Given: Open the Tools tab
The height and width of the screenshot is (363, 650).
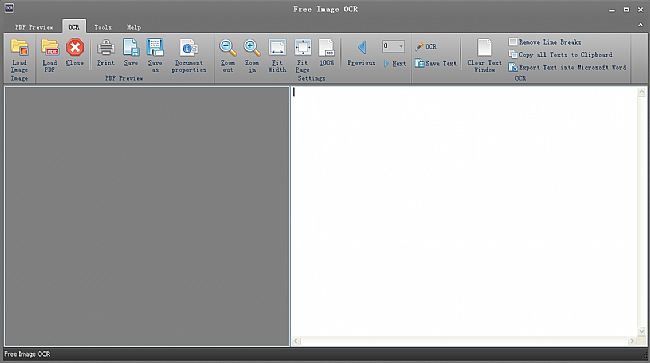Looking at the screenshot, I should tap(103, 27).
